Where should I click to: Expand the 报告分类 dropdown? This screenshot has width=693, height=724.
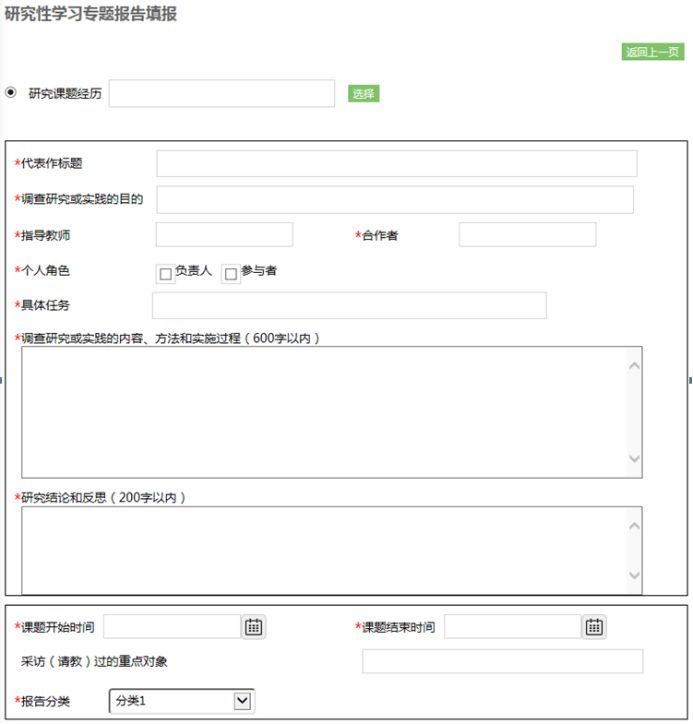[x=242, y=701]
